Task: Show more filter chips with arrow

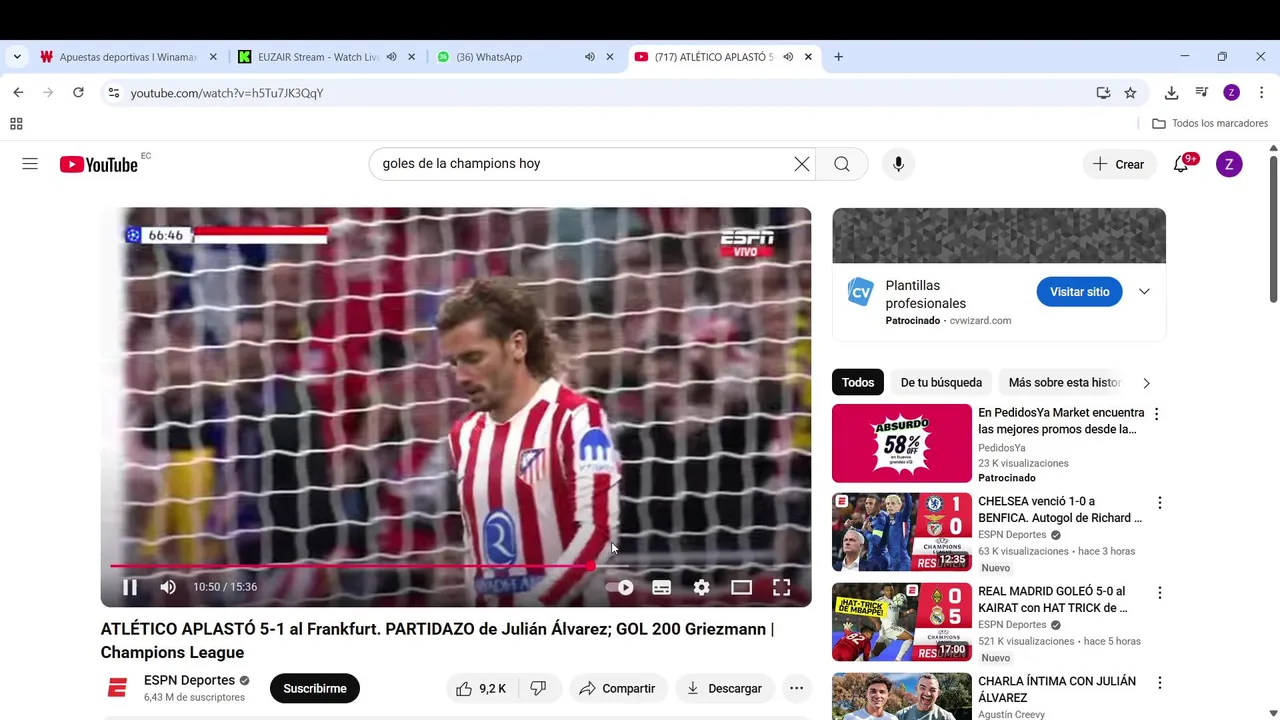Action: (x=1146, y=383)
